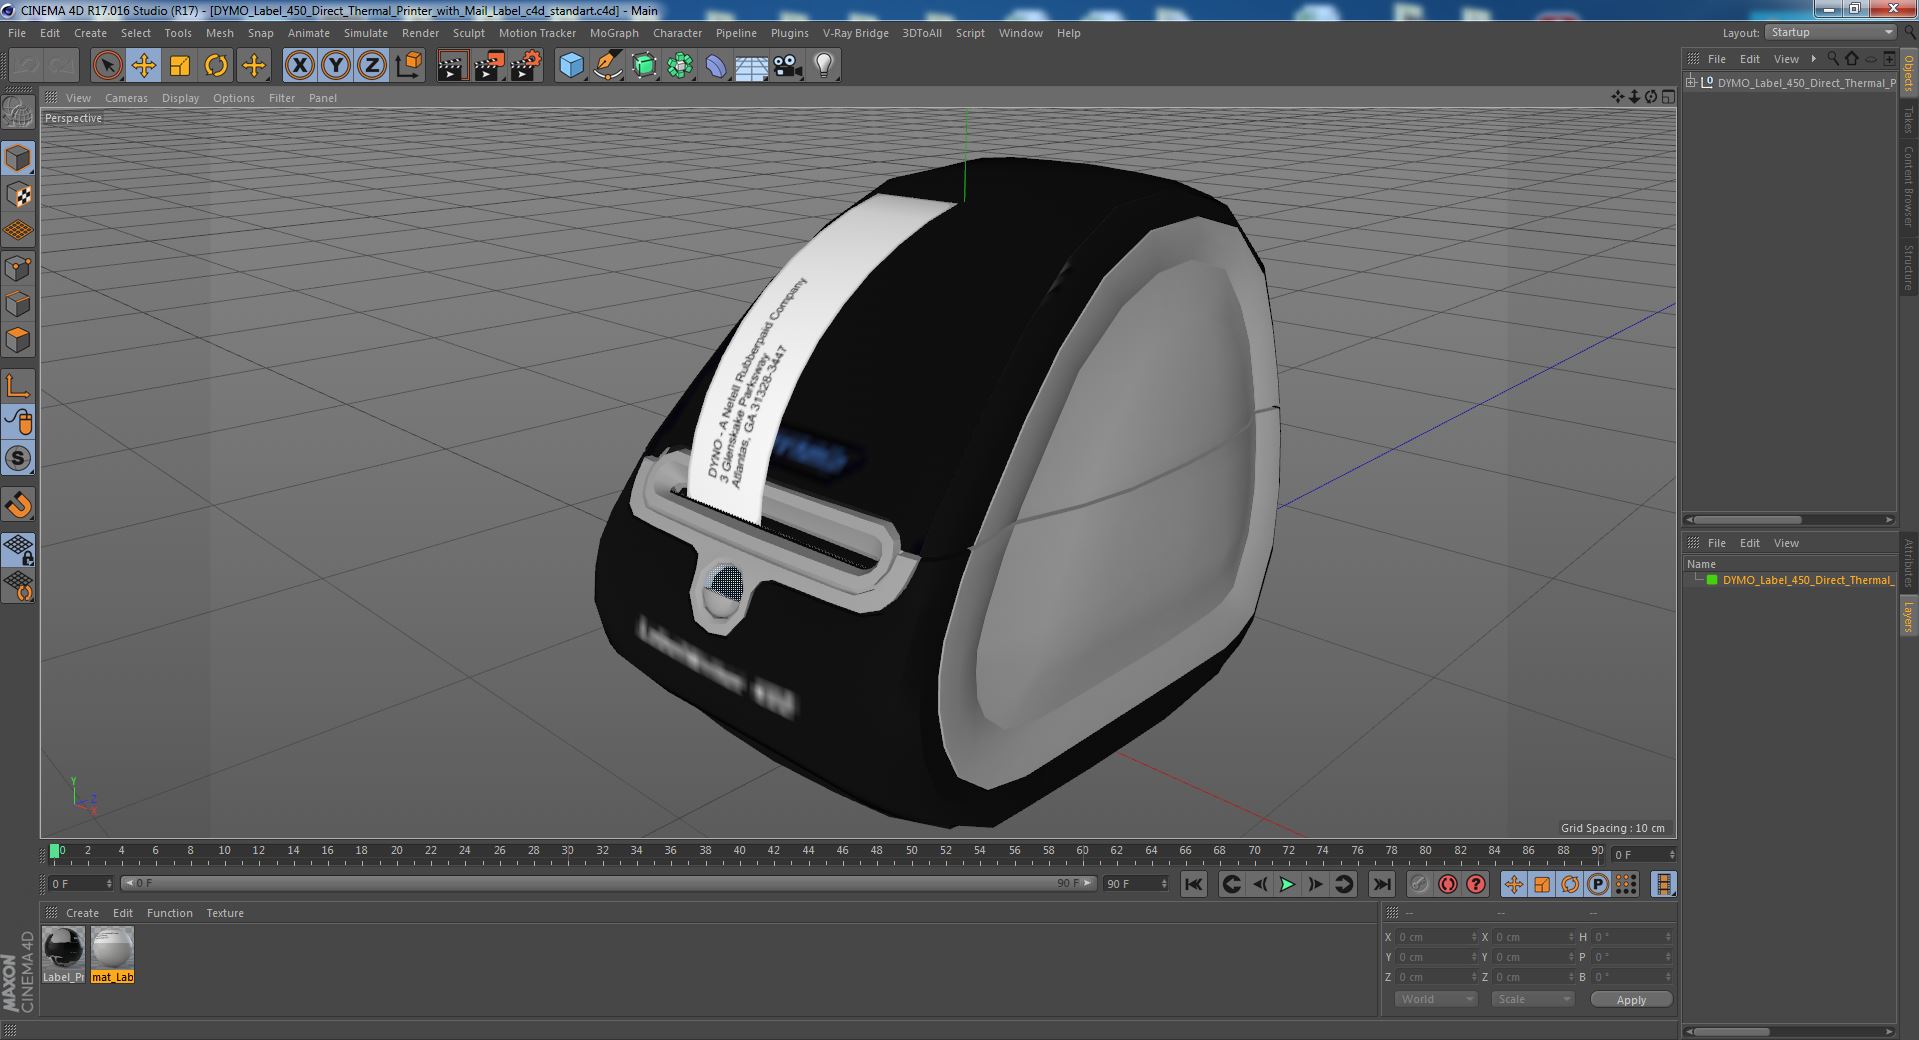Open Edit Render Settings
The height and width of the screenshot is (1040, 1919).
click(x=526, y=66)
